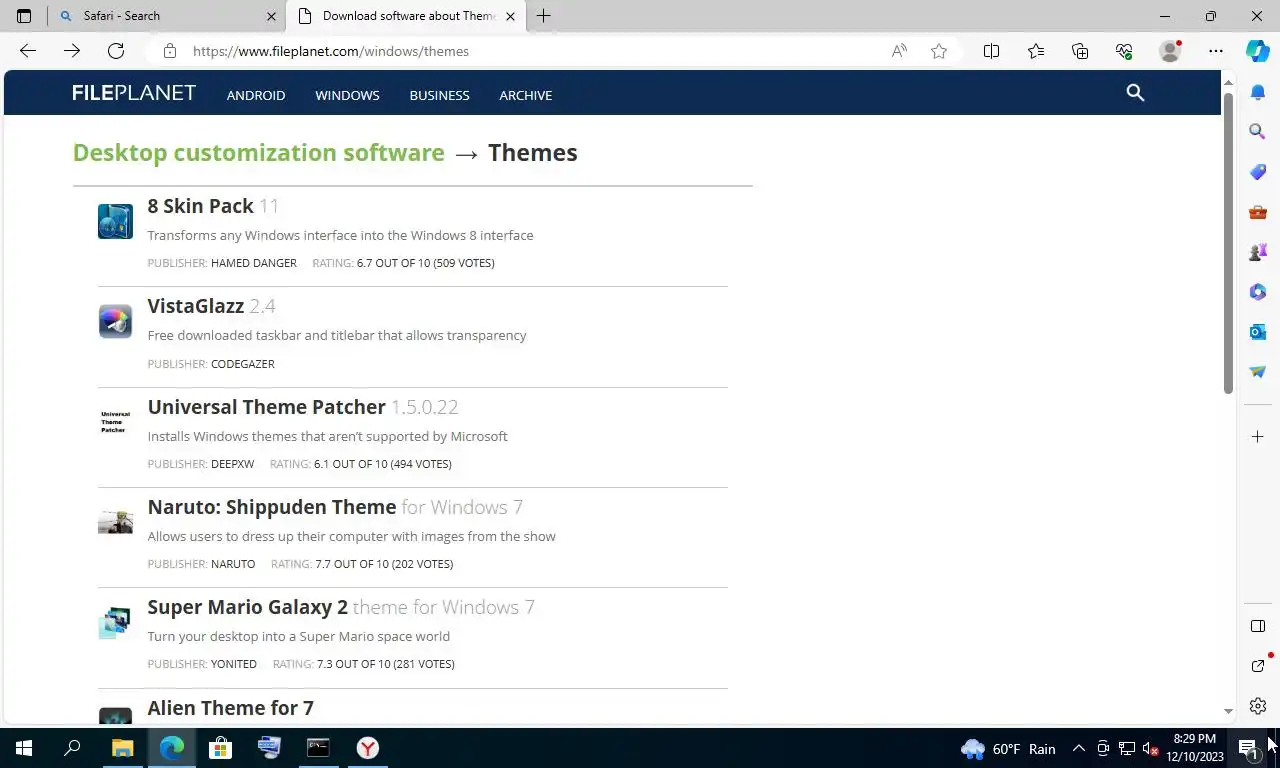Click the CODEGAZER publisher text
1280x768 pixels.
243,364
